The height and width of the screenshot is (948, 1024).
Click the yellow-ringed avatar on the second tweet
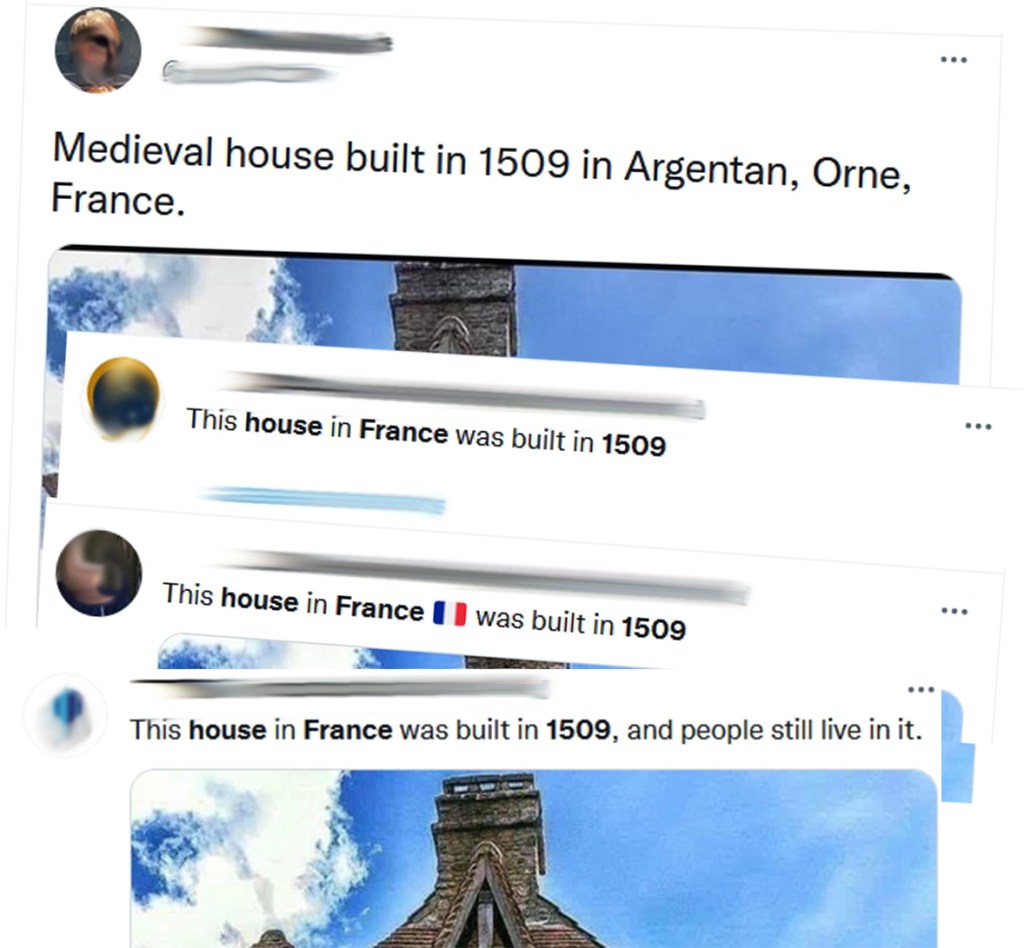point(123,398)
